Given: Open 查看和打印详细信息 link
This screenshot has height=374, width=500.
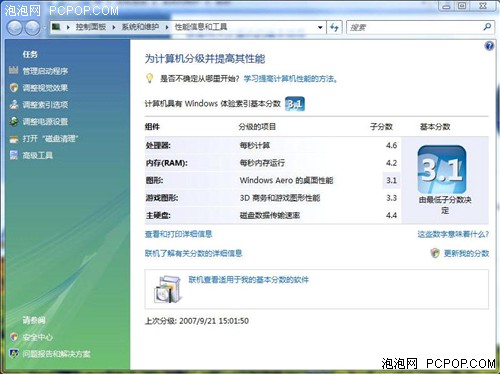Looking at the screenshot, I should 178,234.
